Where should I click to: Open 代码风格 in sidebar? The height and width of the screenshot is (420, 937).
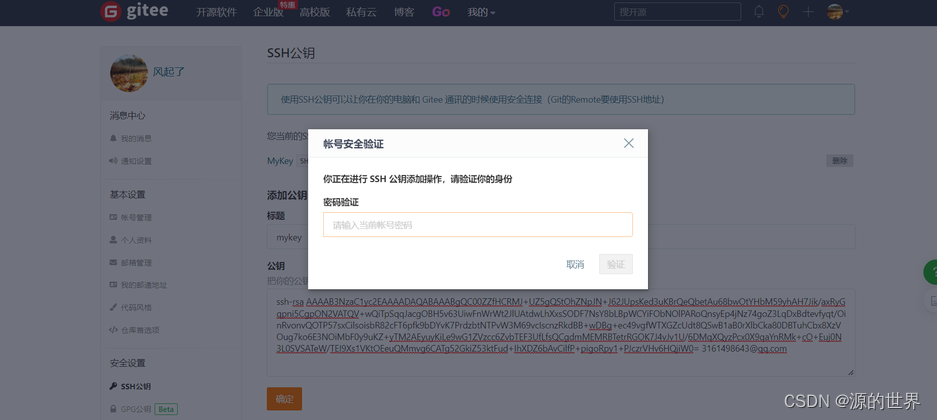tap(136, 308)
